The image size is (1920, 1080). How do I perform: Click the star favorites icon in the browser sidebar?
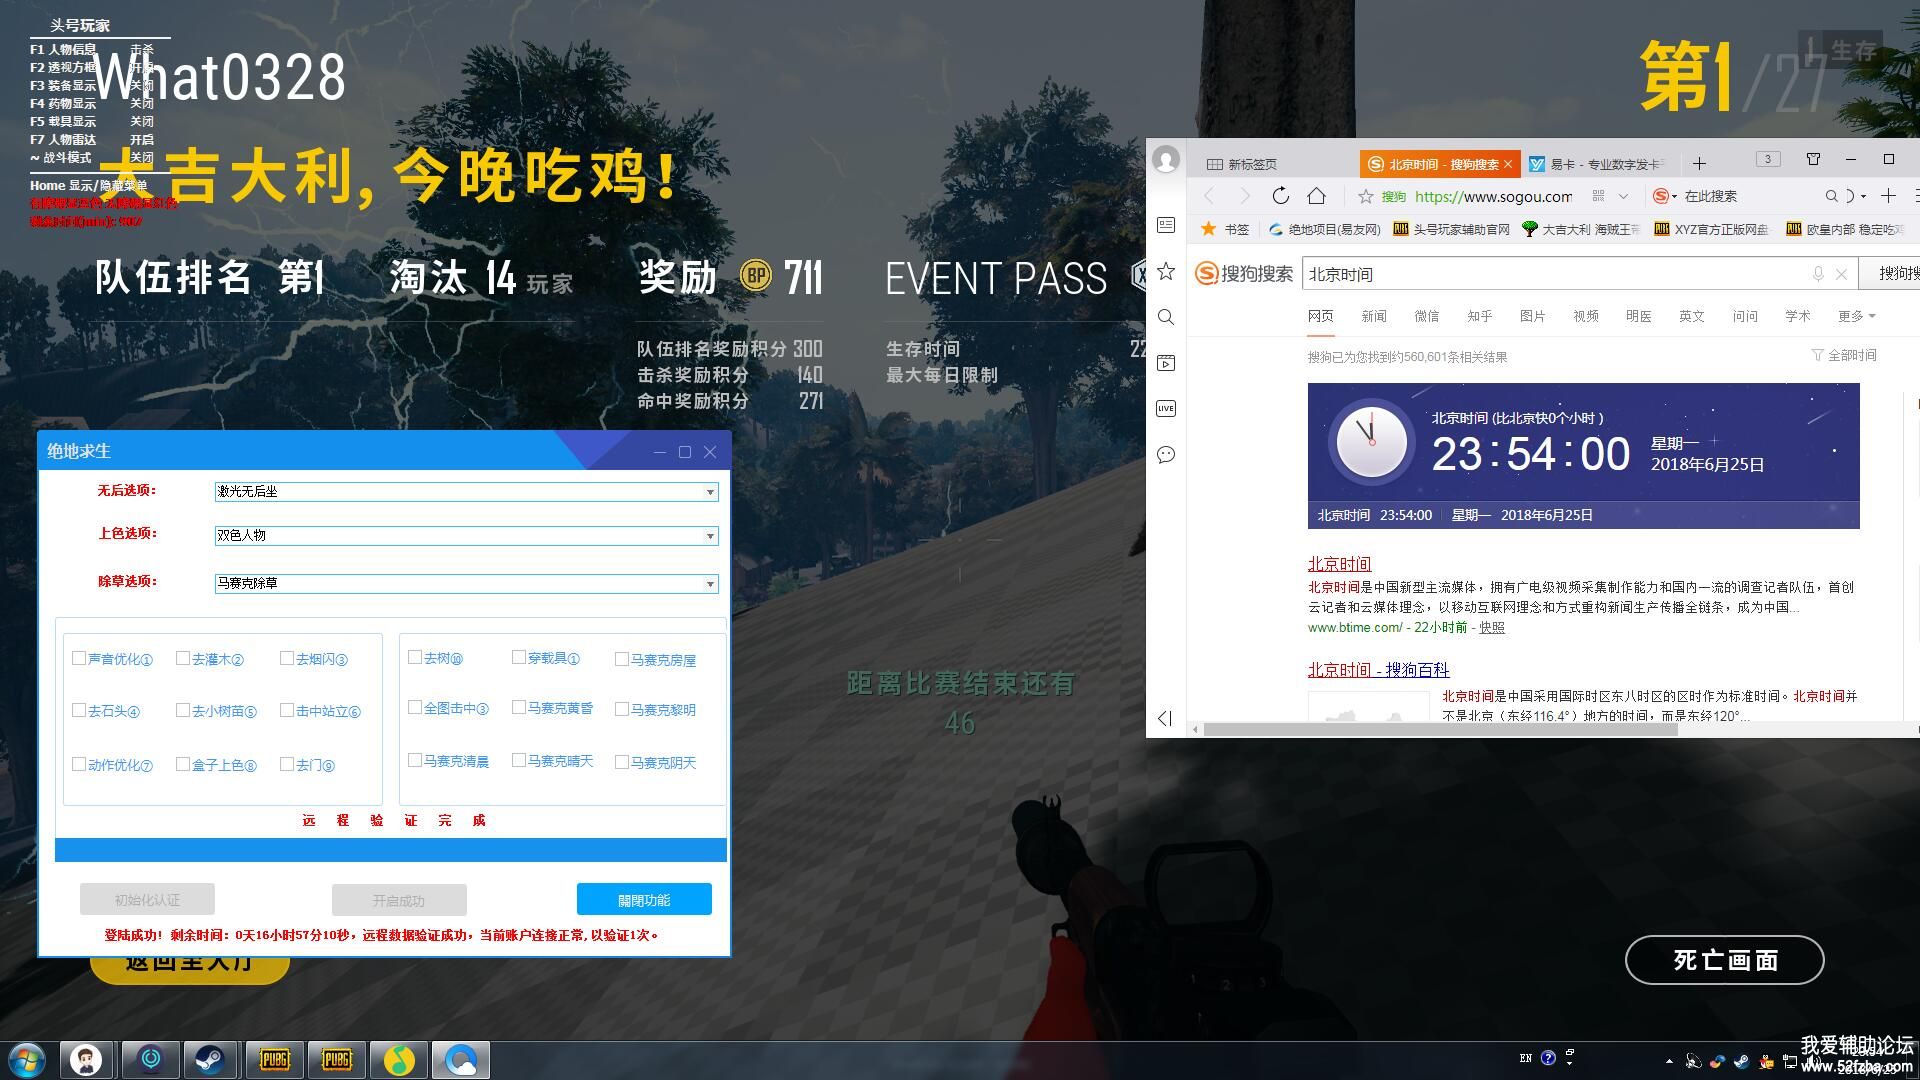1166,271
